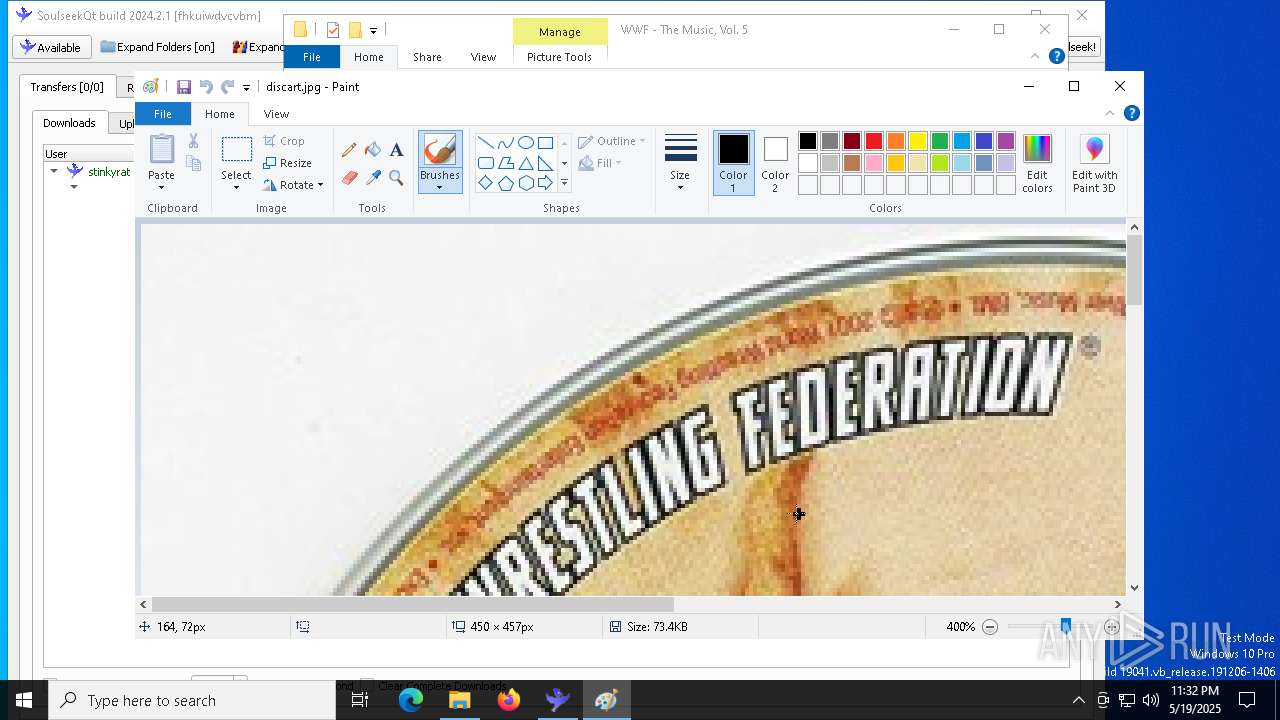This screenshot has width=1280, height=720.
Task: Open Downloads tab in Soulseek
Action: 69,123
